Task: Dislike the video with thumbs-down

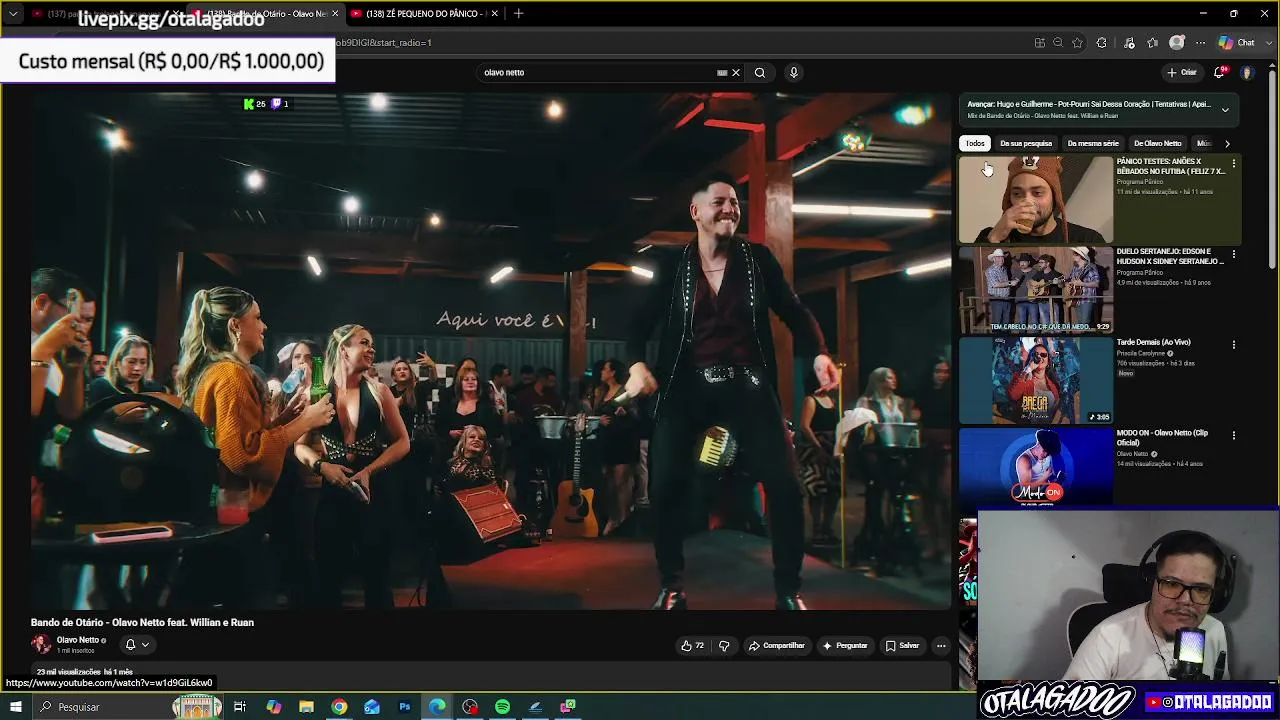Action: click(724, 646)
